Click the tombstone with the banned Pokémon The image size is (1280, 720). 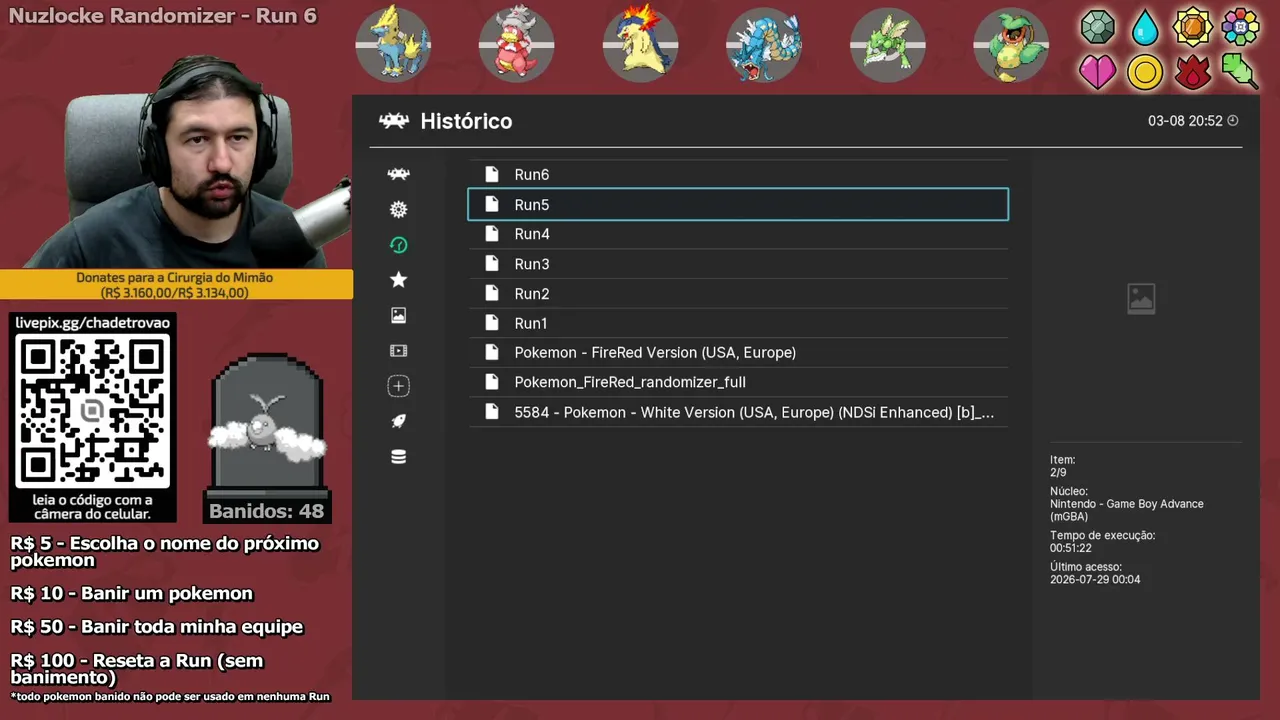pyautogui.click(x=267, y=425)
